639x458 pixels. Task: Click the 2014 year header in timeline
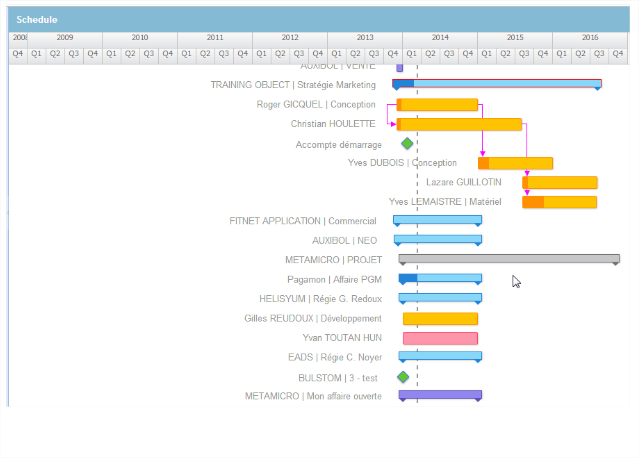[440, 37]
